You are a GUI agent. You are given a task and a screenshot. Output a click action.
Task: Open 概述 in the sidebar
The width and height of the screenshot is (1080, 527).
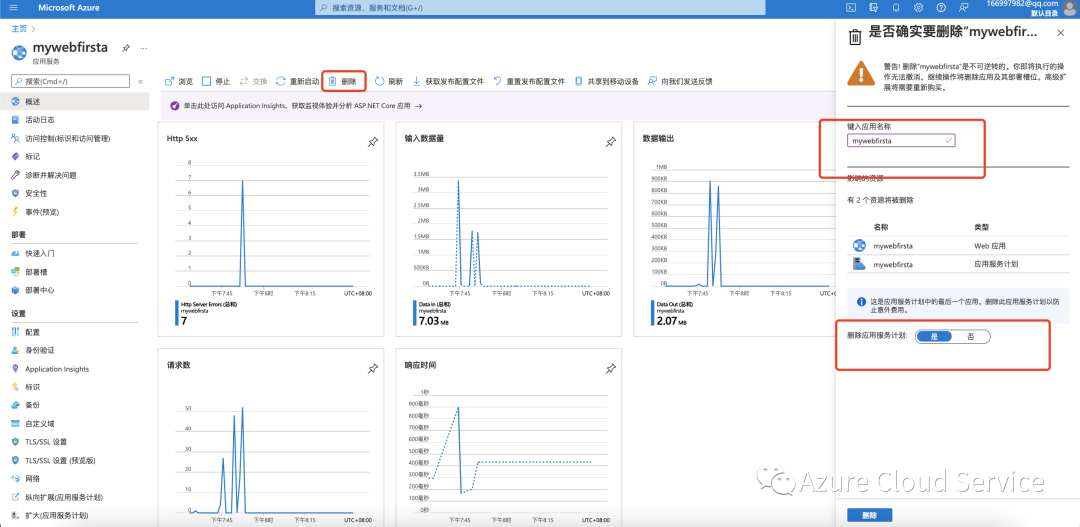[74, 101]
